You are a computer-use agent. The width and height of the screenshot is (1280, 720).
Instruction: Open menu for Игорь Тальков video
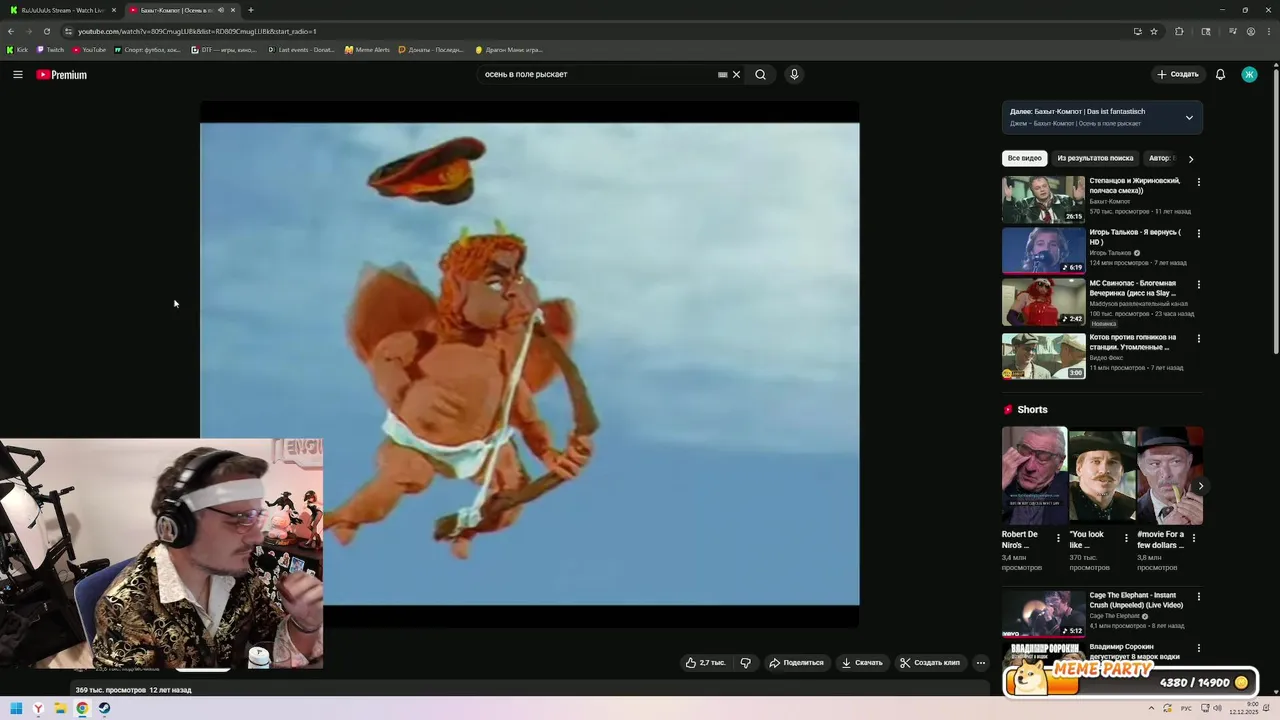[x=1198, y=233]
